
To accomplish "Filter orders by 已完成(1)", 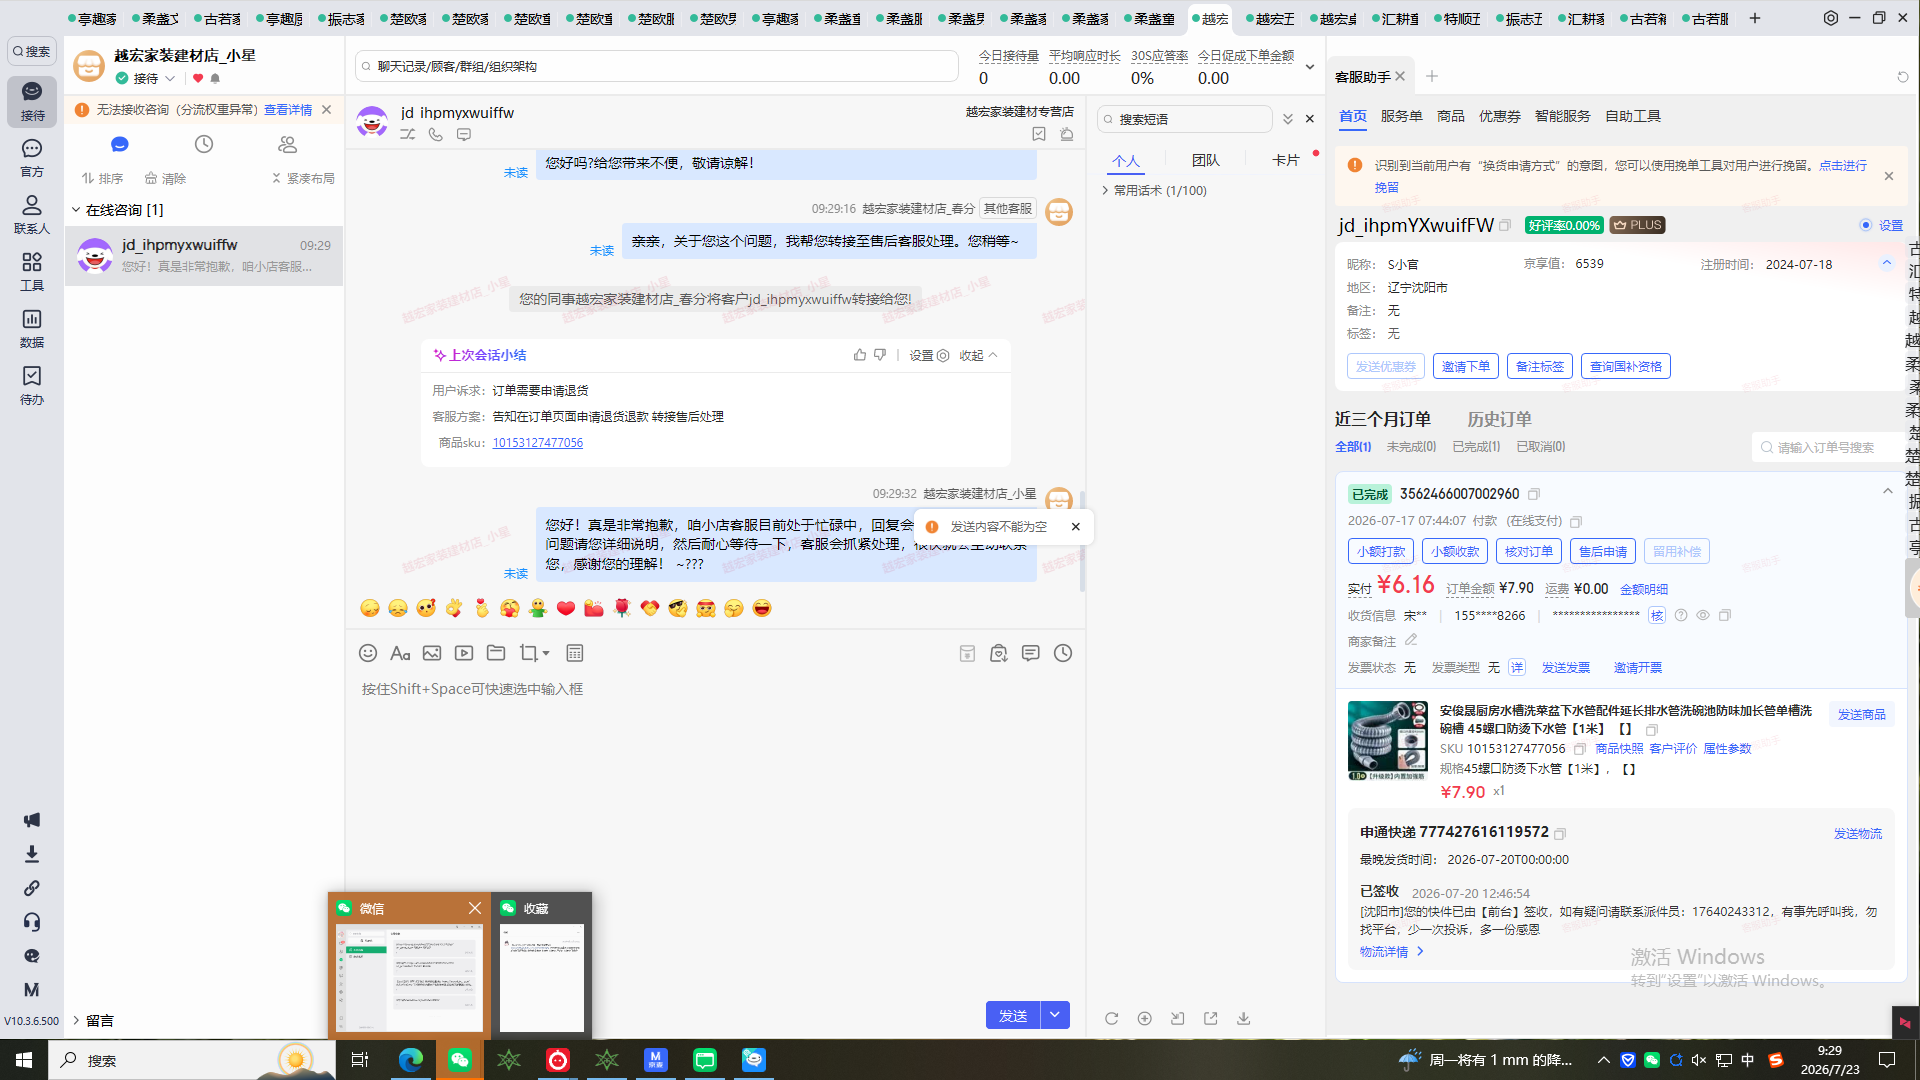I will pos(1476,446).
